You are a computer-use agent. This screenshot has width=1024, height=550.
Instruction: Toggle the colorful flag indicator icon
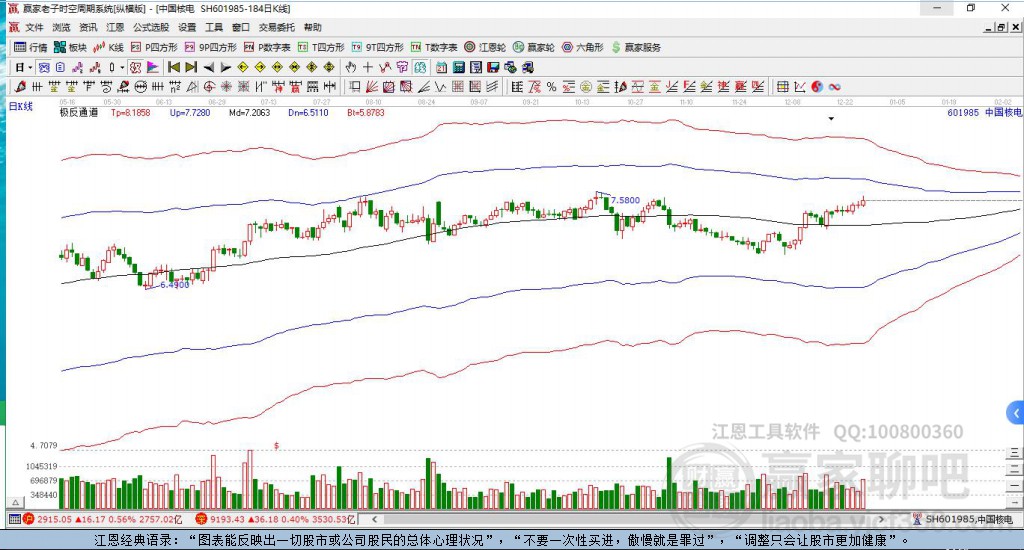coord(152,67)
